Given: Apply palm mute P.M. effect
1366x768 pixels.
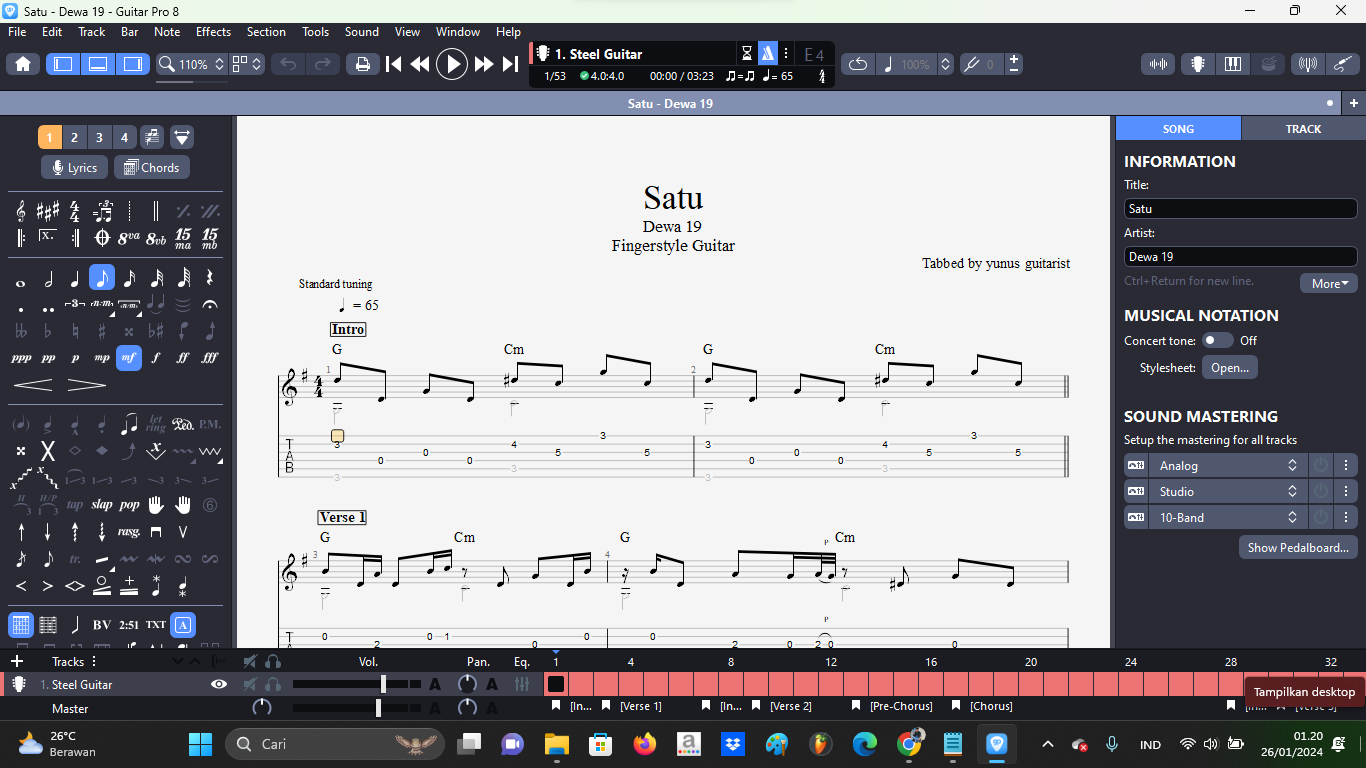Looking at the screenshot, I should point(210,424).
